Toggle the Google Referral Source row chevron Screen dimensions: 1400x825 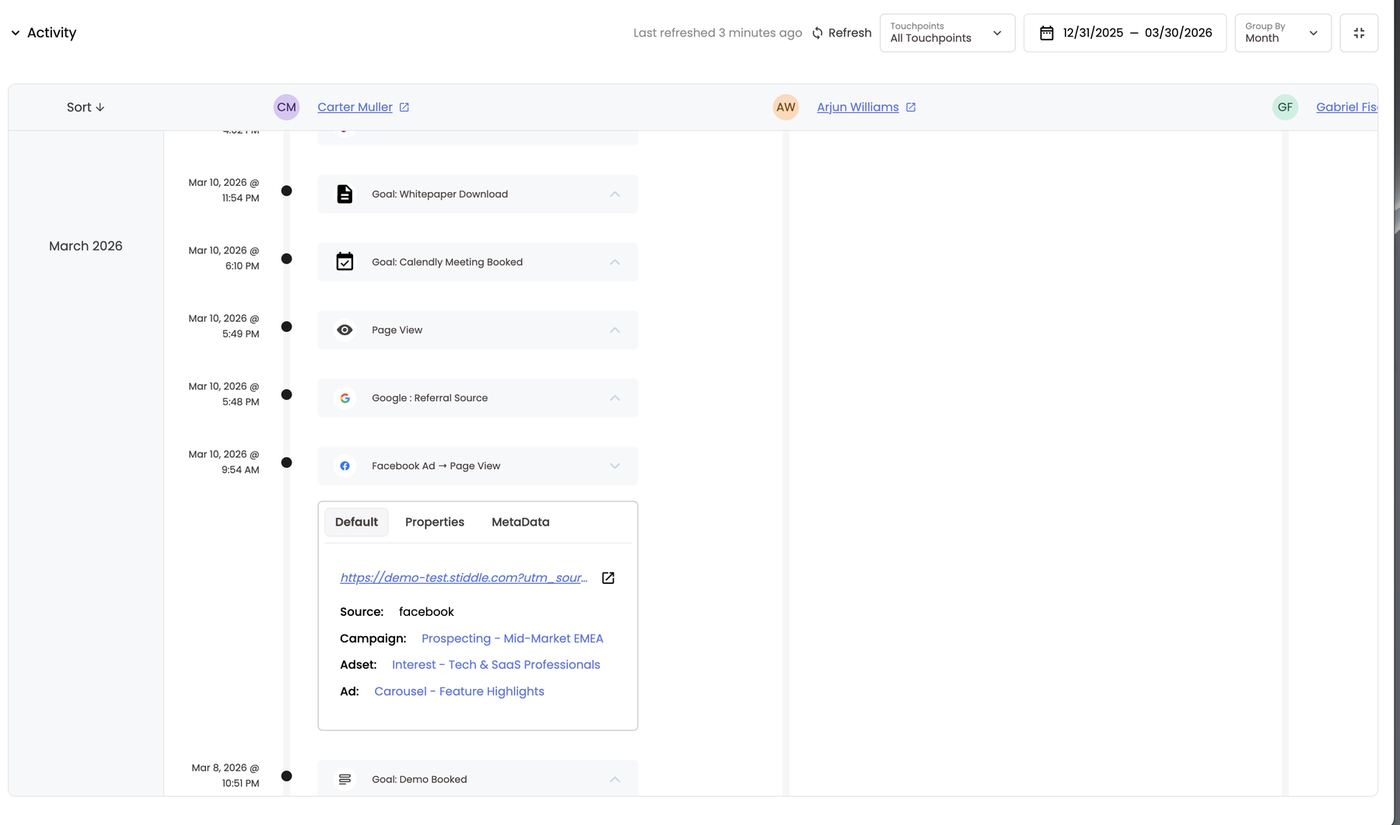pos(615,398)
